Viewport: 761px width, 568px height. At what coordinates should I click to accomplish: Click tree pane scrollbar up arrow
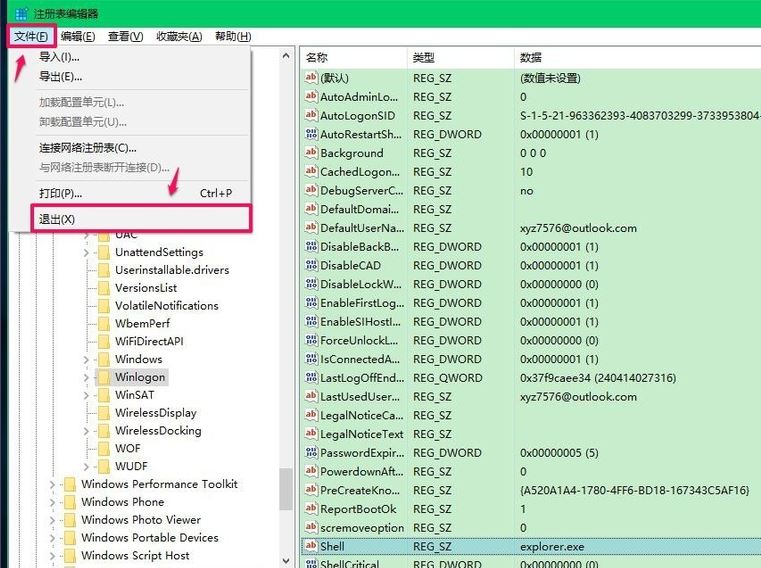click(286, 56)
